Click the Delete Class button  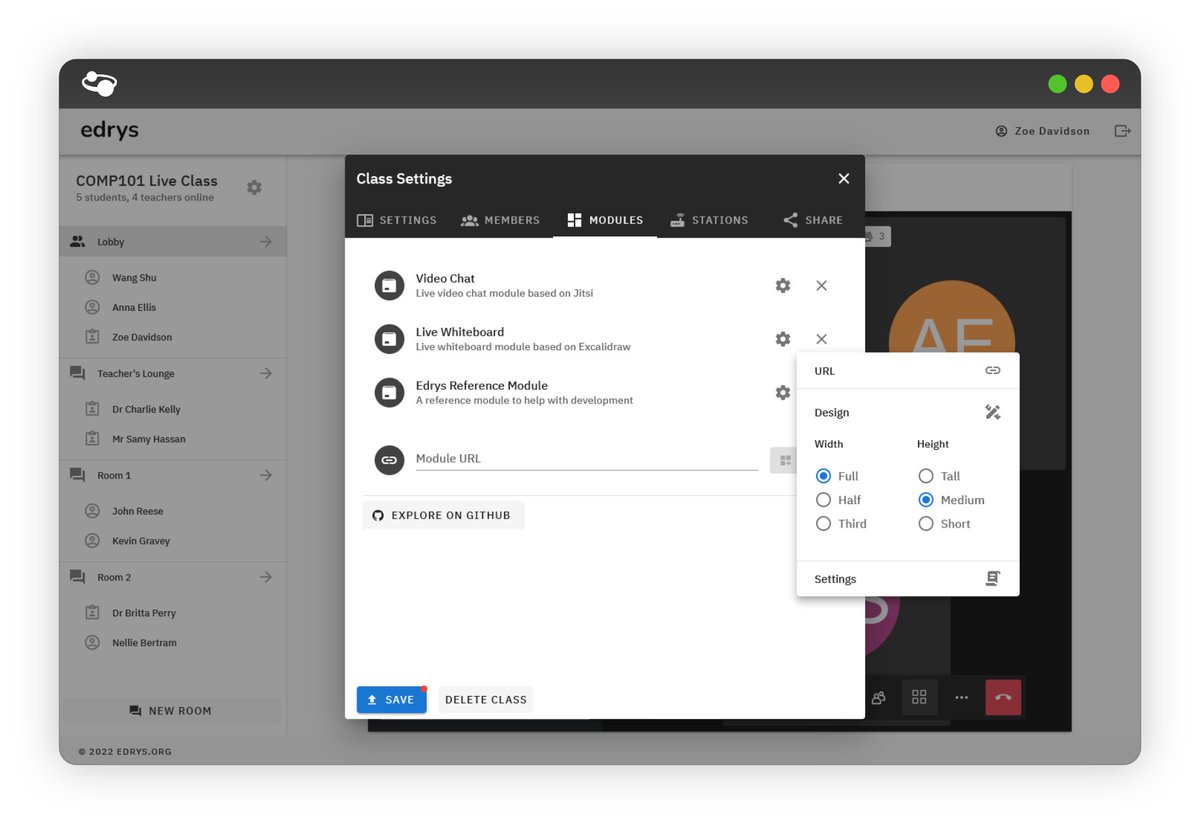(x=486, y=700)
